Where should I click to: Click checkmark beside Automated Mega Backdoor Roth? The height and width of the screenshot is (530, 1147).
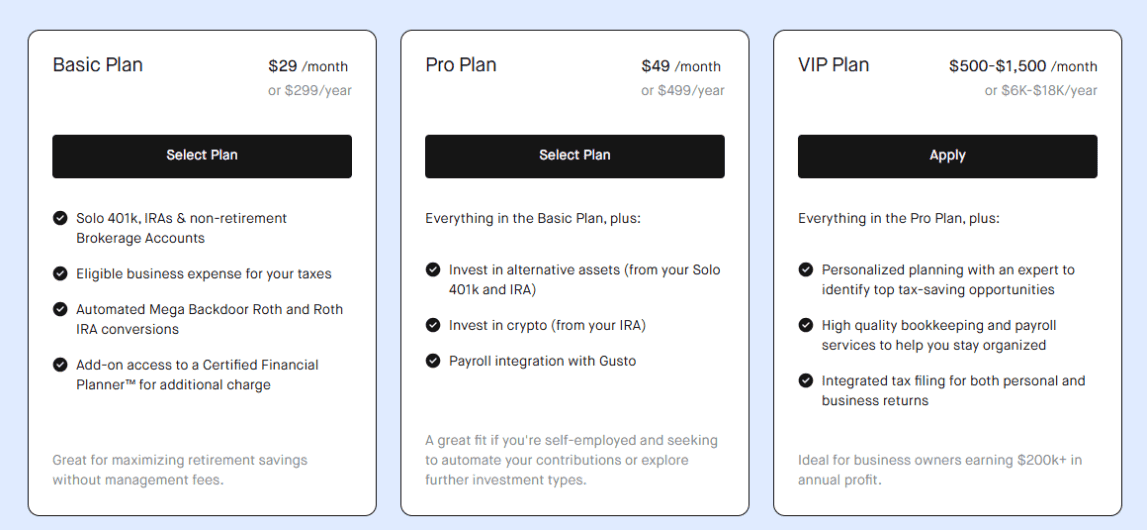tap(60, 309)
